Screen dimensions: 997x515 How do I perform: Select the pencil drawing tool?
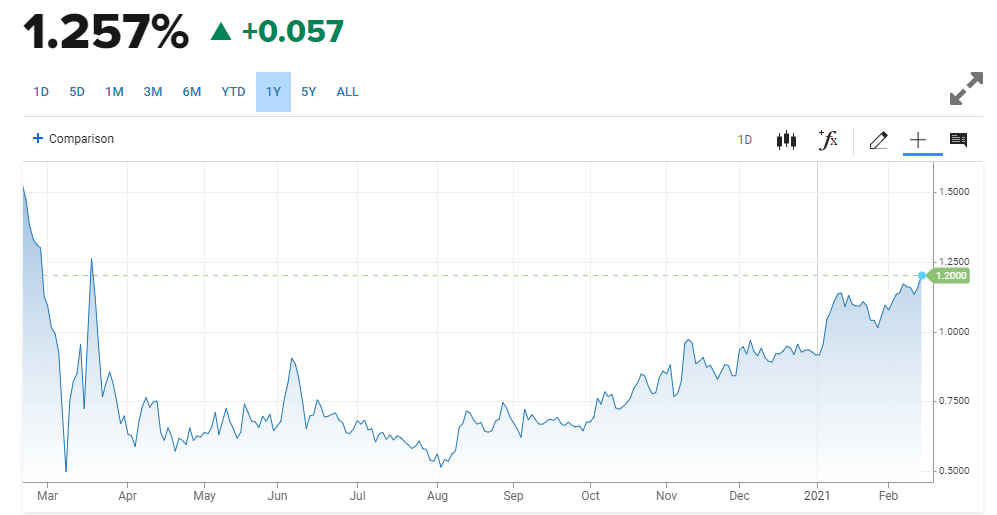(878, 140)
